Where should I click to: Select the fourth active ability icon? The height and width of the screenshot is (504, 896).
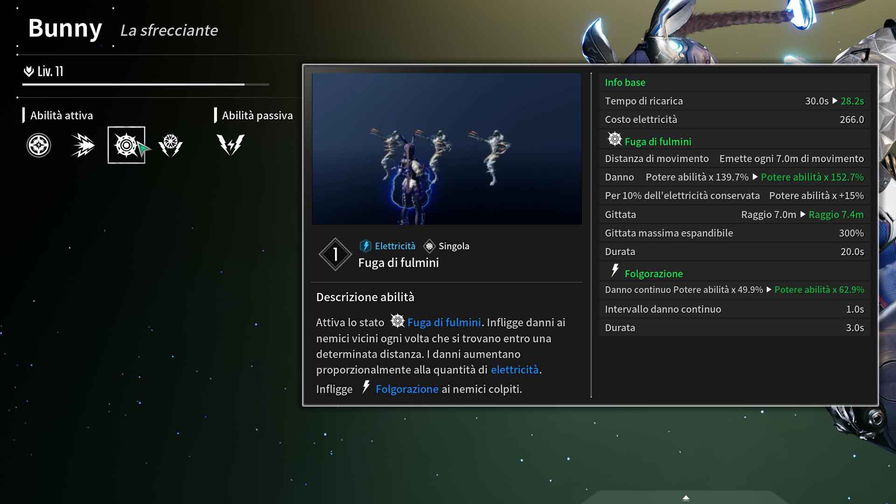coord(170,146)
